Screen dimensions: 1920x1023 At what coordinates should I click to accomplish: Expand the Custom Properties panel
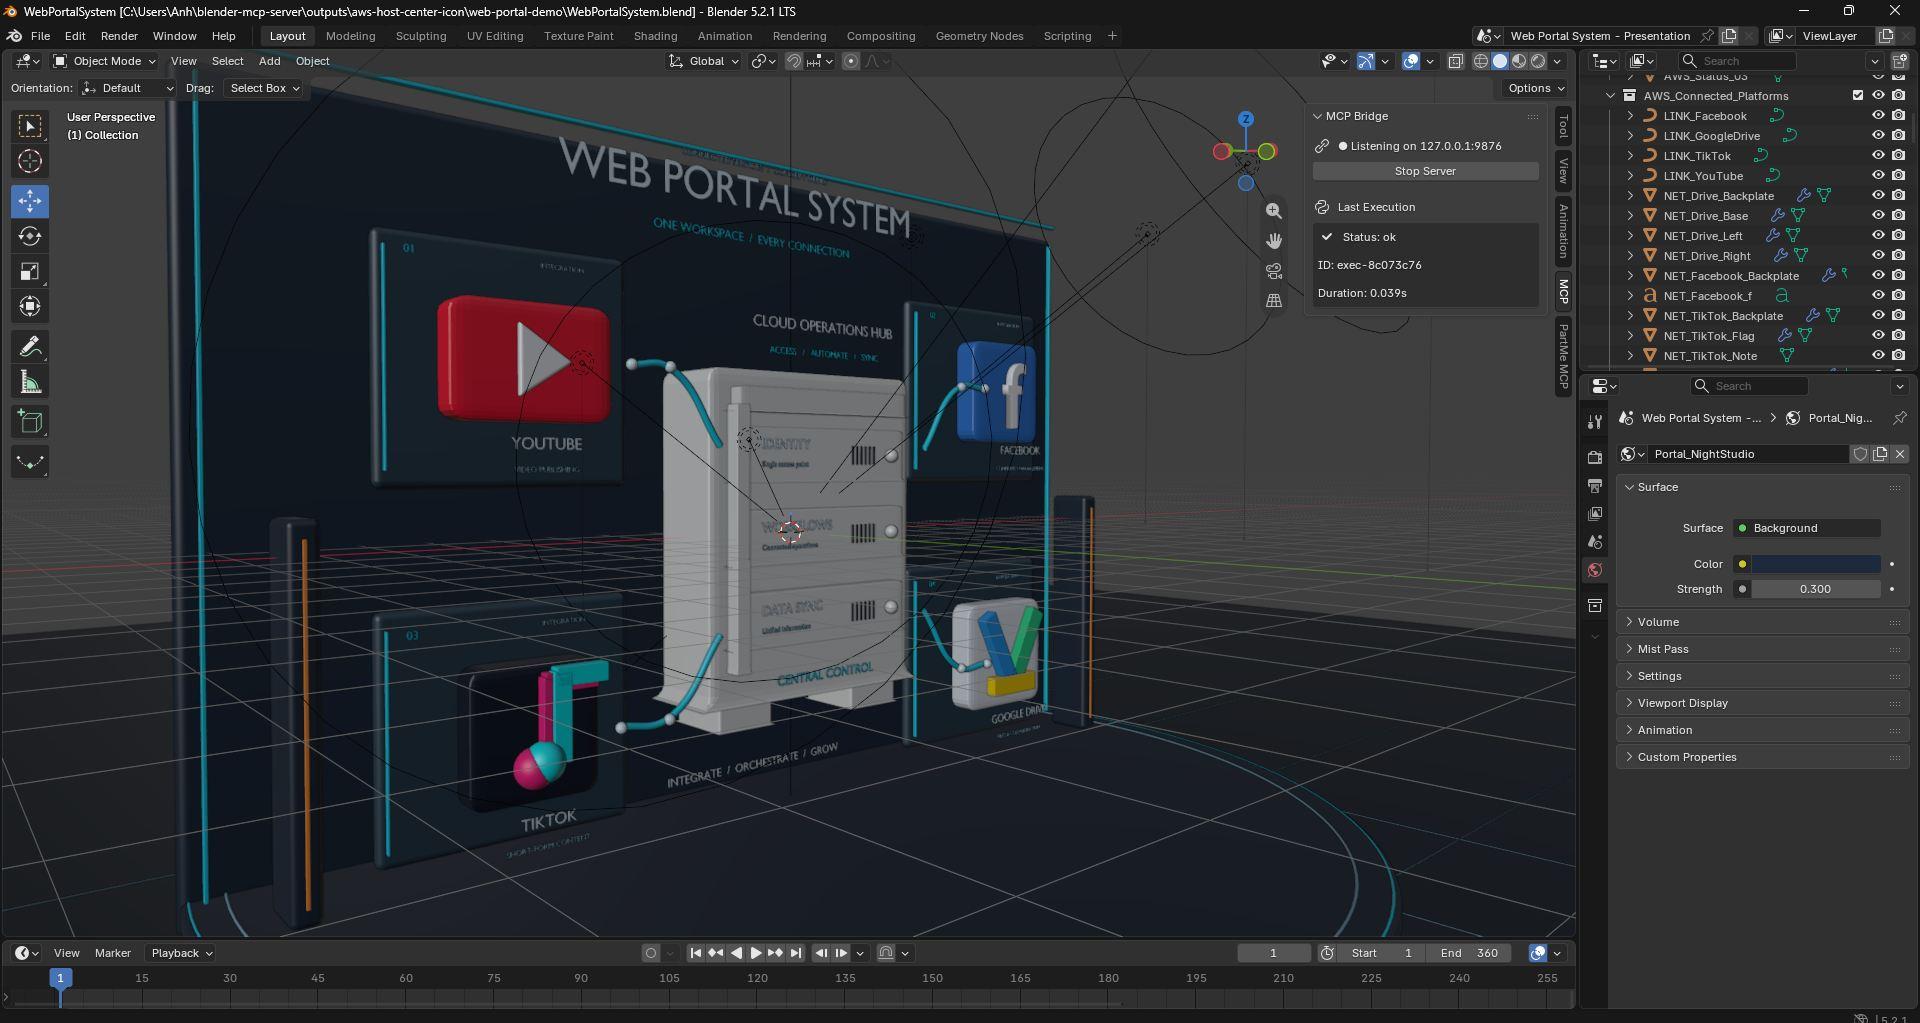click(1762, 757)
